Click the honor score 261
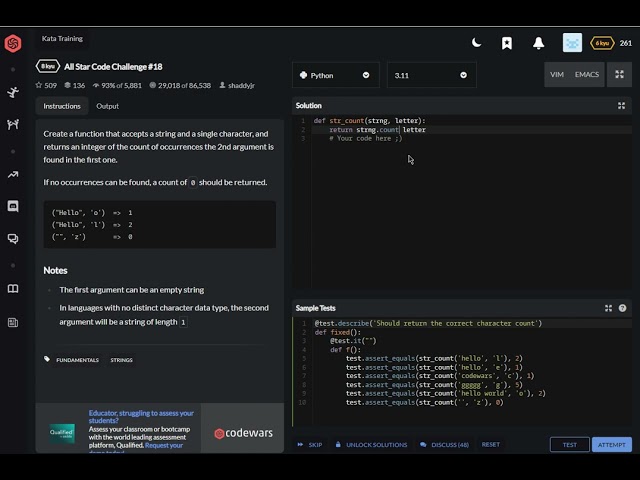 pyautogui.click(x=626, y=43)
